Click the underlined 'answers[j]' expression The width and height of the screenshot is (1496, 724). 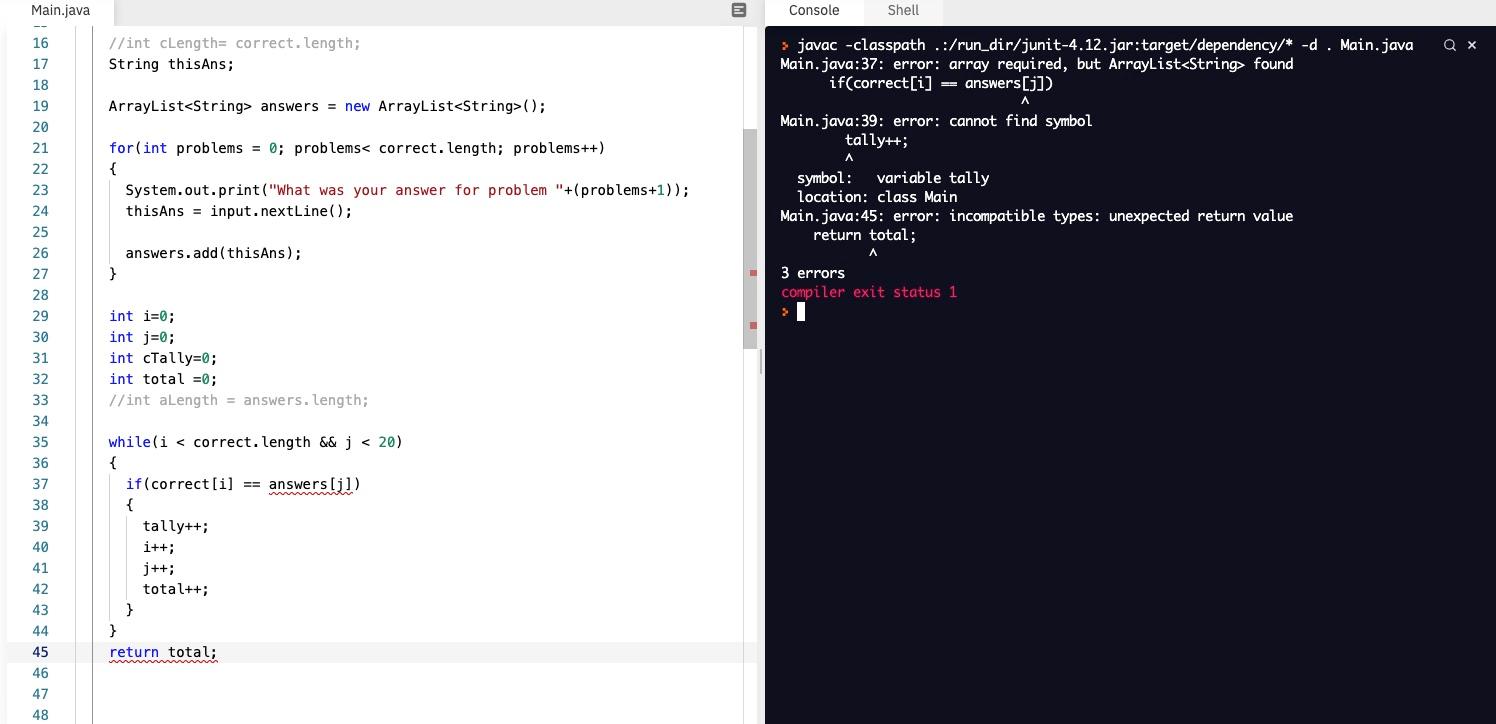tap(312, 484)
